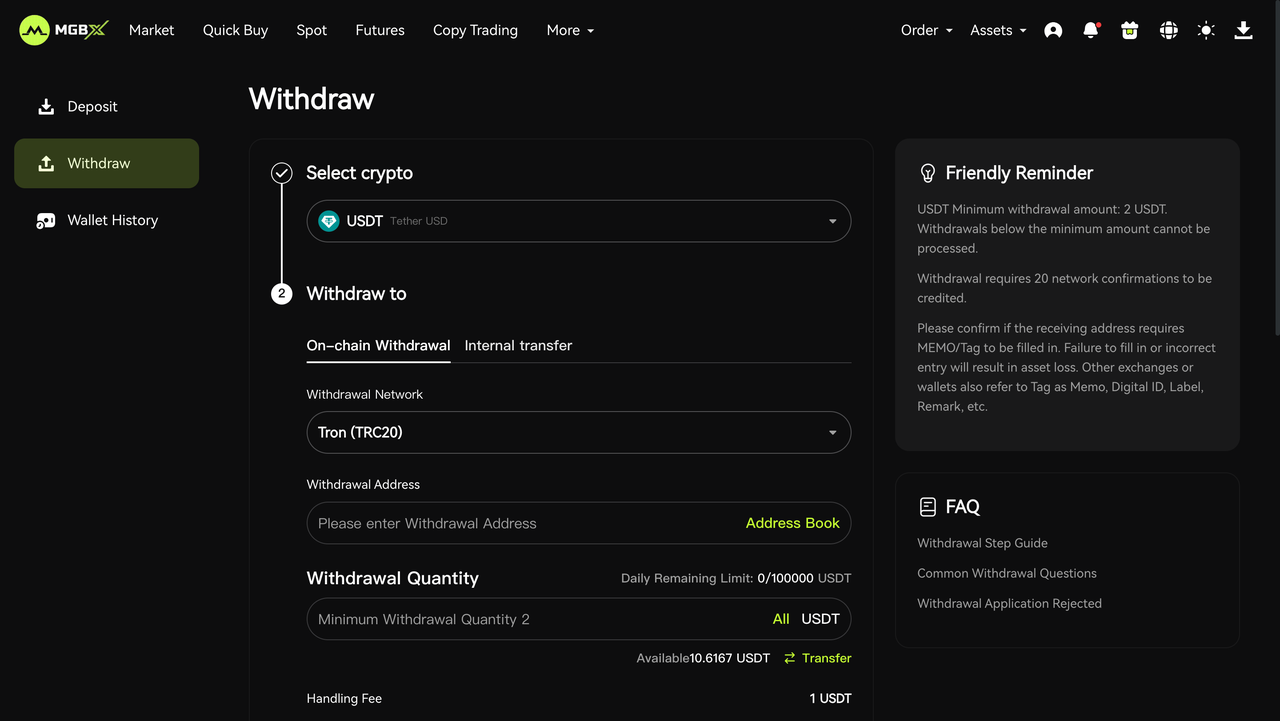
Task: Click the Handling Fee label
Action: 344,698
